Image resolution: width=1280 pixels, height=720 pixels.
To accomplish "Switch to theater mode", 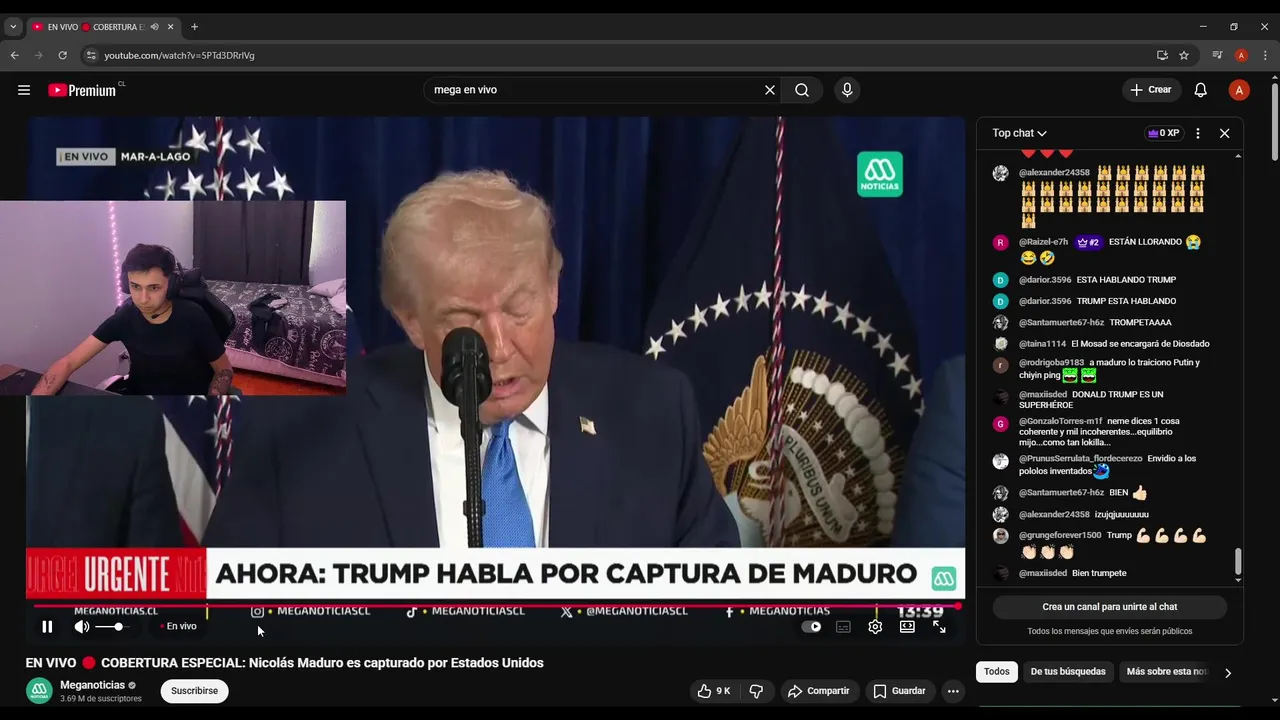I will (x=907, y=627).
